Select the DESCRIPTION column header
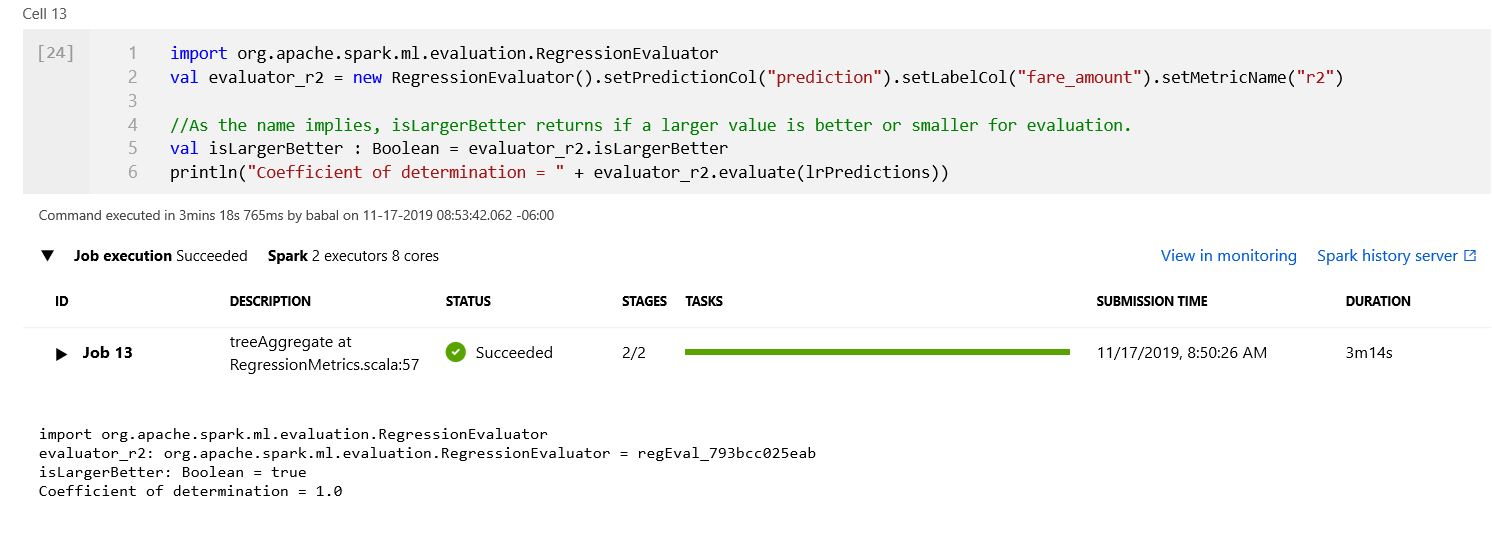 point(270,301)
